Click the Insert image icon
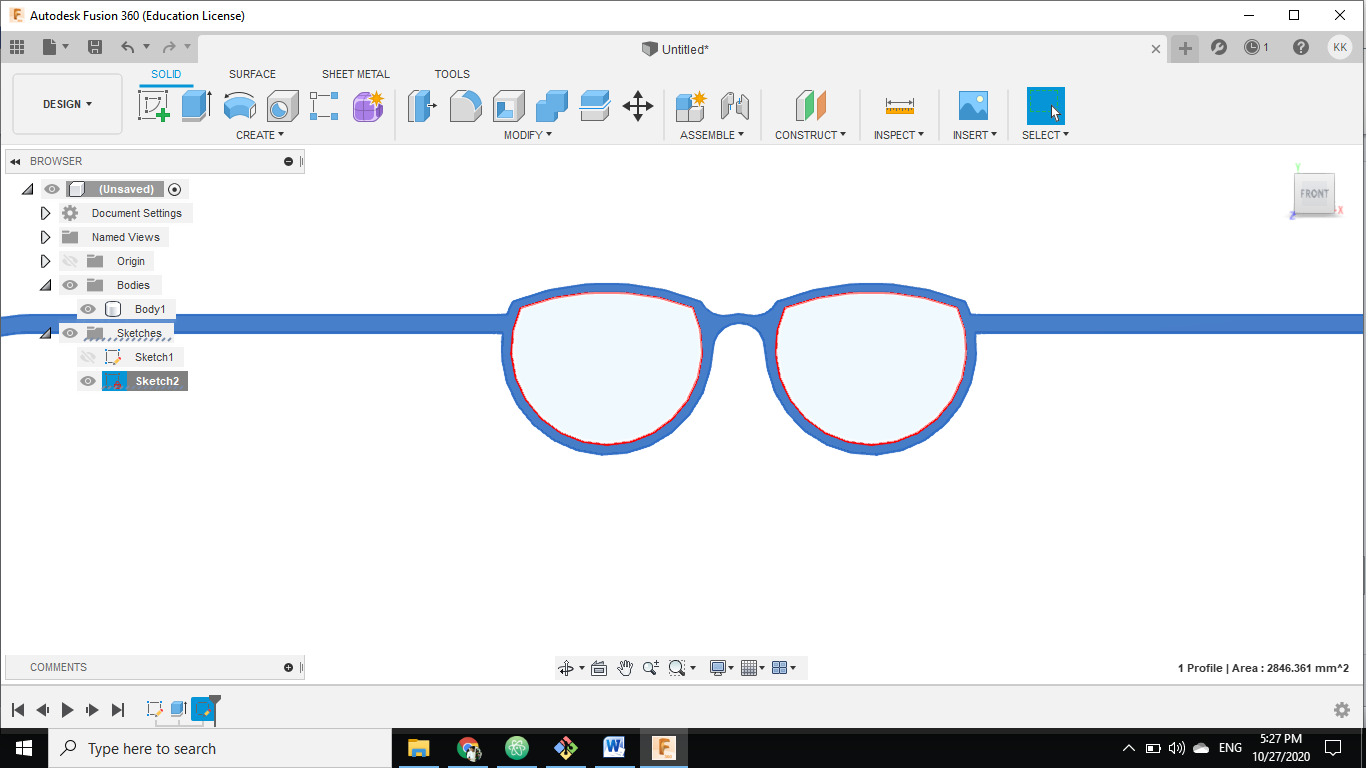Image resolution: width=1366 pixels, height=768 pixels. 973,105
